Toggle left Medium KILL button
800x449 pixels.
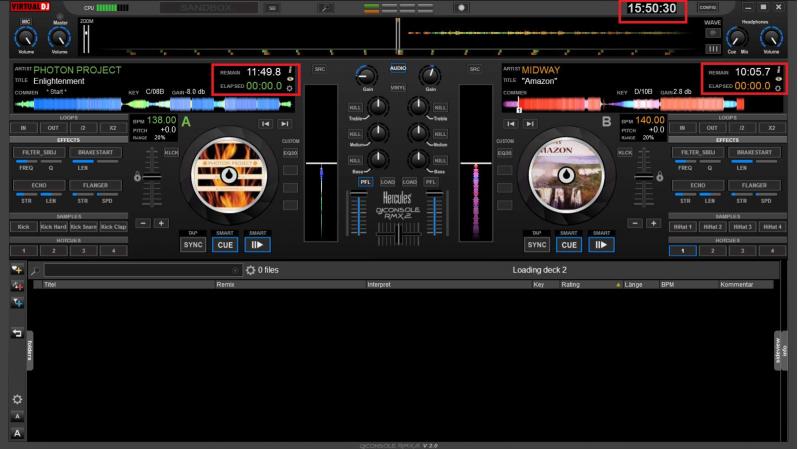point(355,134)
